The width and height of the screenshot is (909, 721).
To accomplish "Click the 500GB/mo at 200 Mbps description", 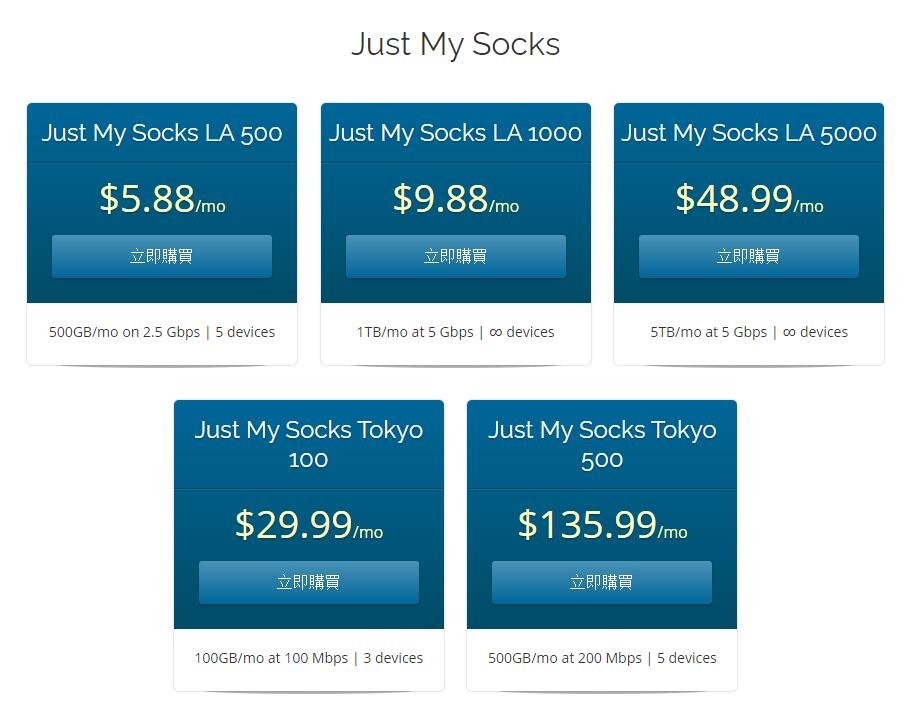I will pos(601,658).
